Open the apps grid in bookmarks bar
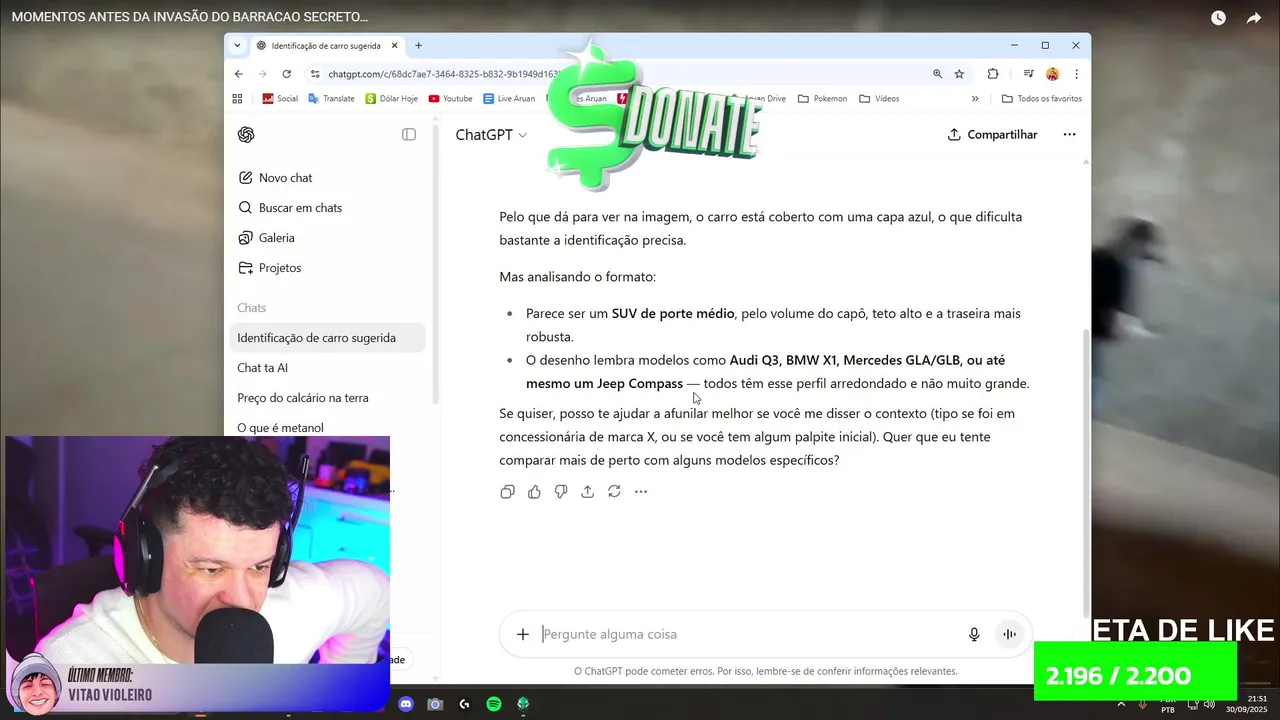The width and height of the screenshot is (1280, 720). tap(237, 99)
